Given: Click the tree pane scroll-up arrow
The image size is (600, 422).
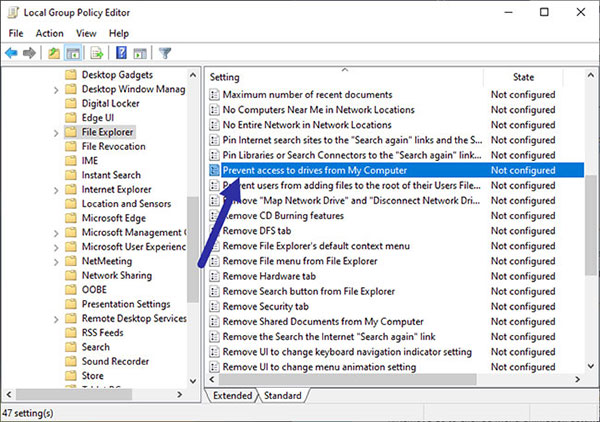Looking at the screenshot, I should [x=193, y=75].
